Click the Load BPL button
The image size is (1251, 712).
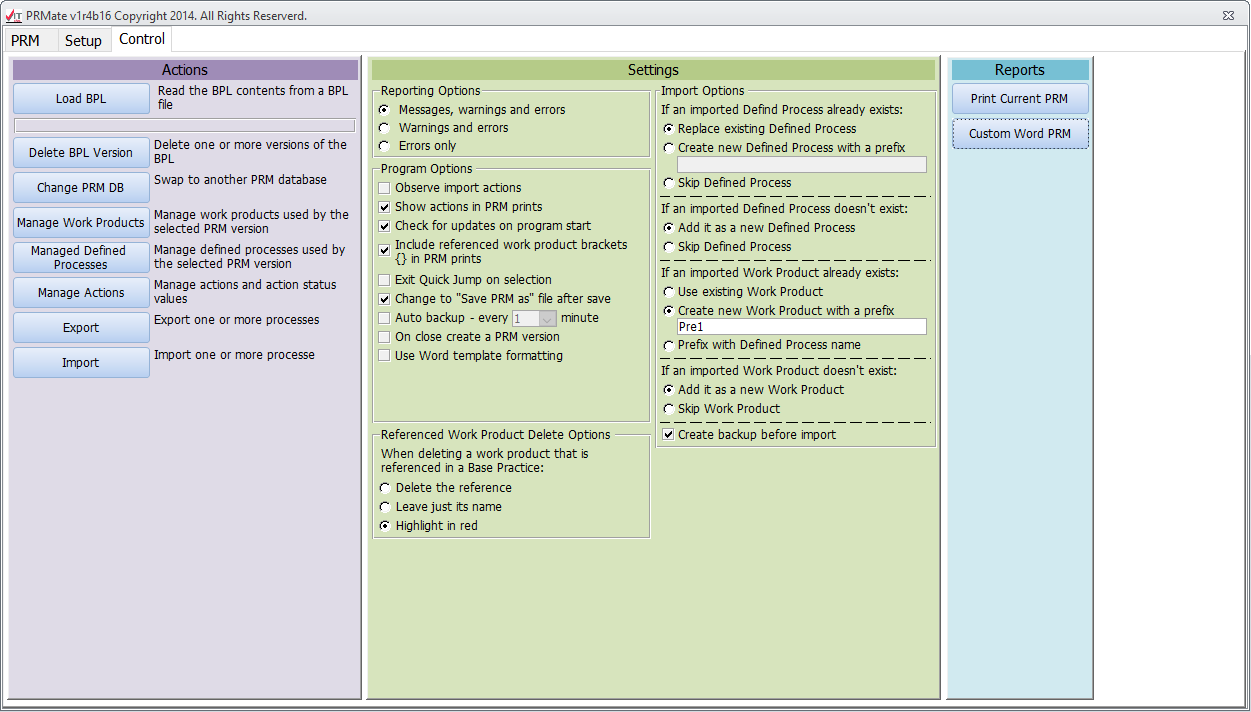(81, 99)
